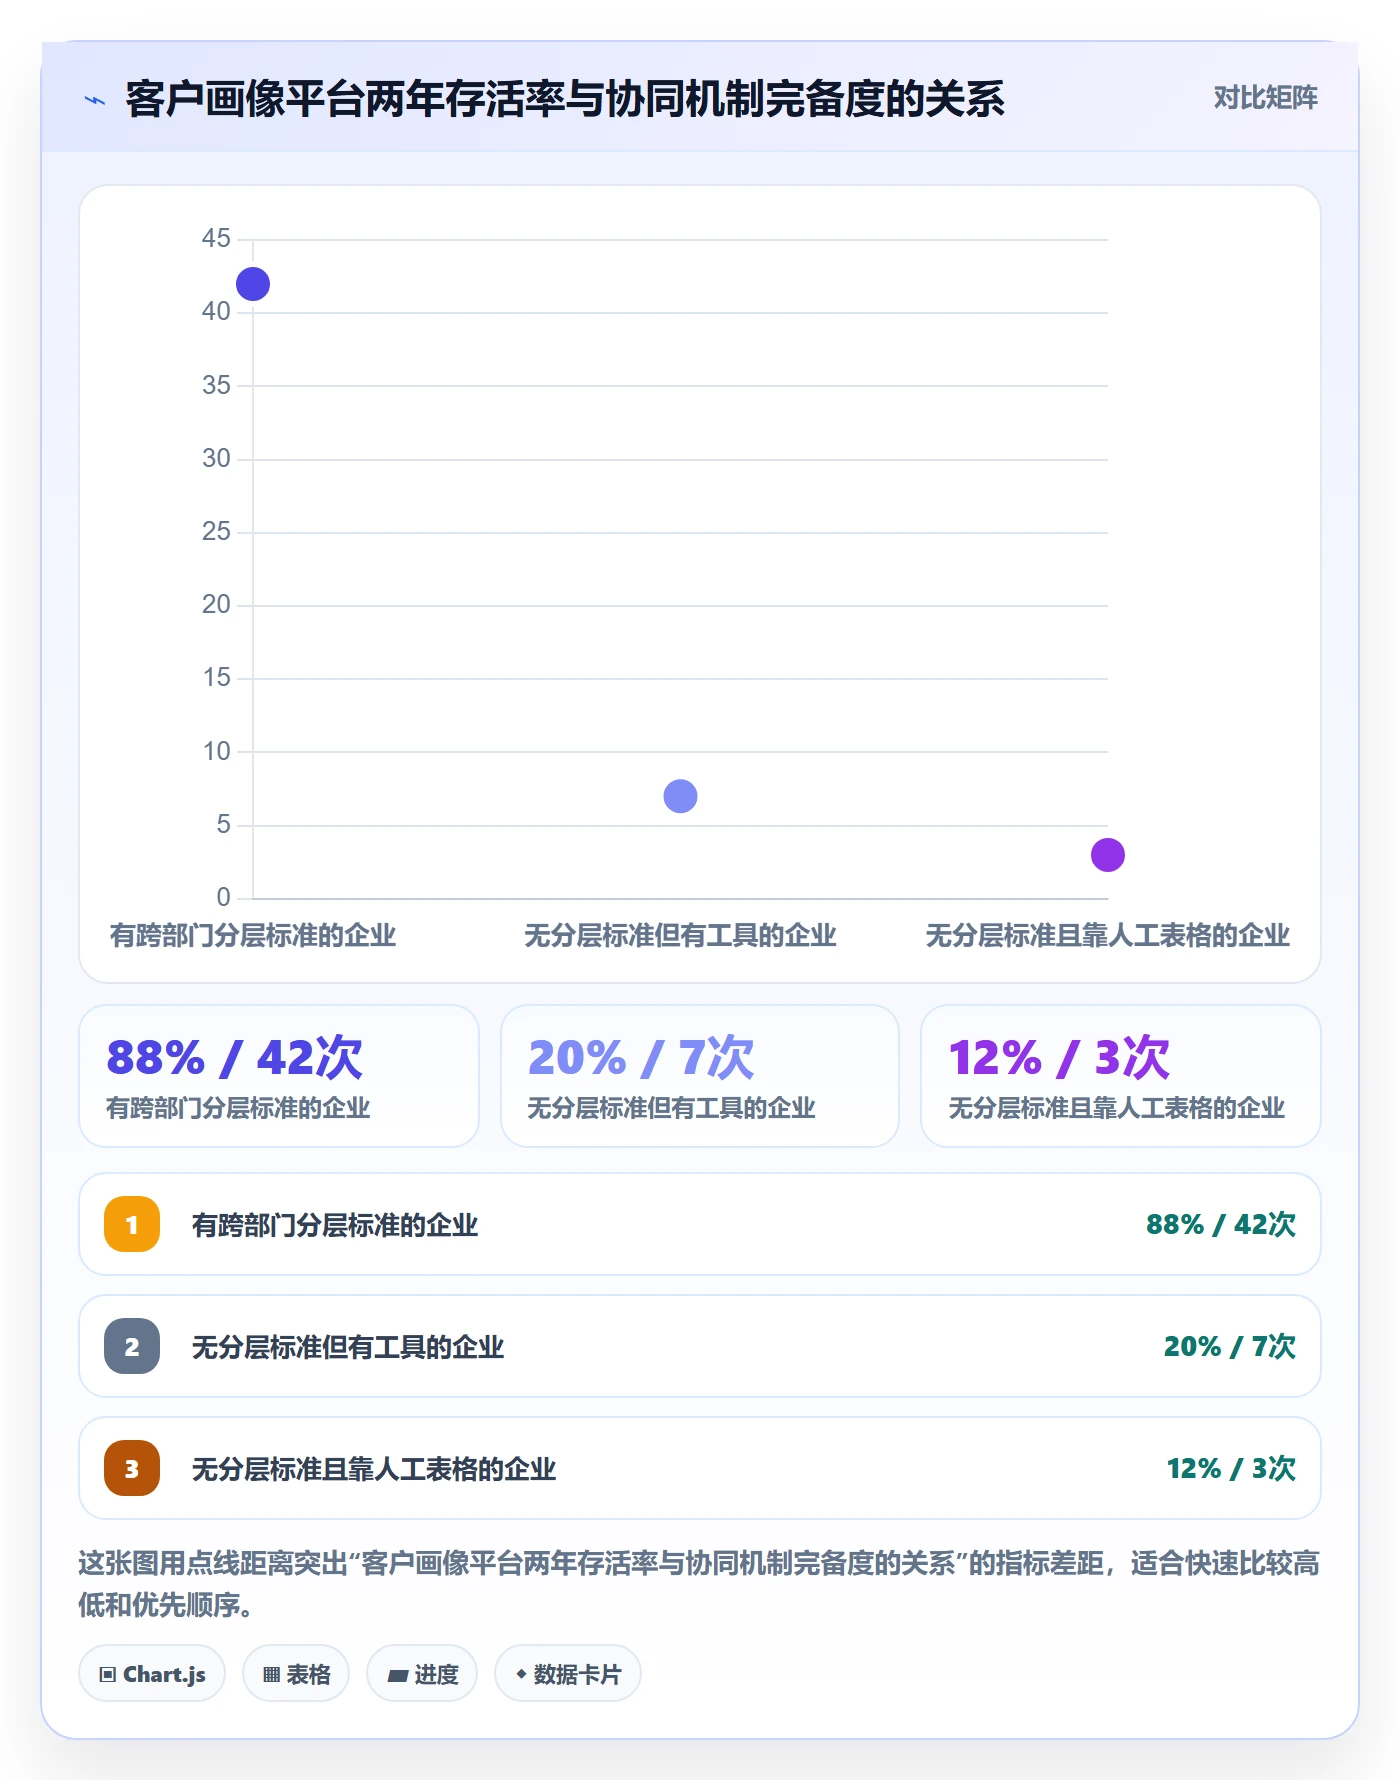The image size is (1400, 1780).
Task: Click the green 12% / 3次 value in row 3
Action: 1231,1469
